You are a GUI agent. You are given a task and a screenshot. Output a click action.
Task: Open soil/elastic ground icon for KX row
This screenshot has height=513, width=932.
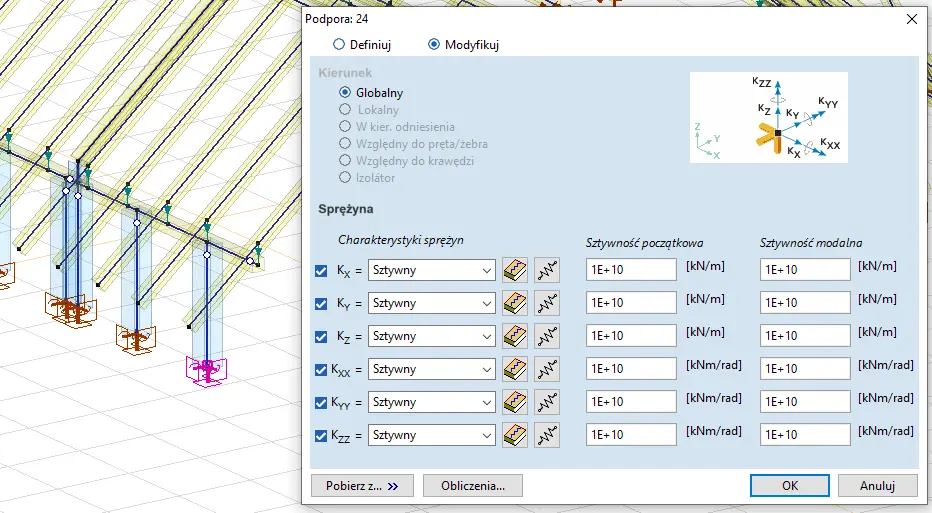click(x=514, y=270)
